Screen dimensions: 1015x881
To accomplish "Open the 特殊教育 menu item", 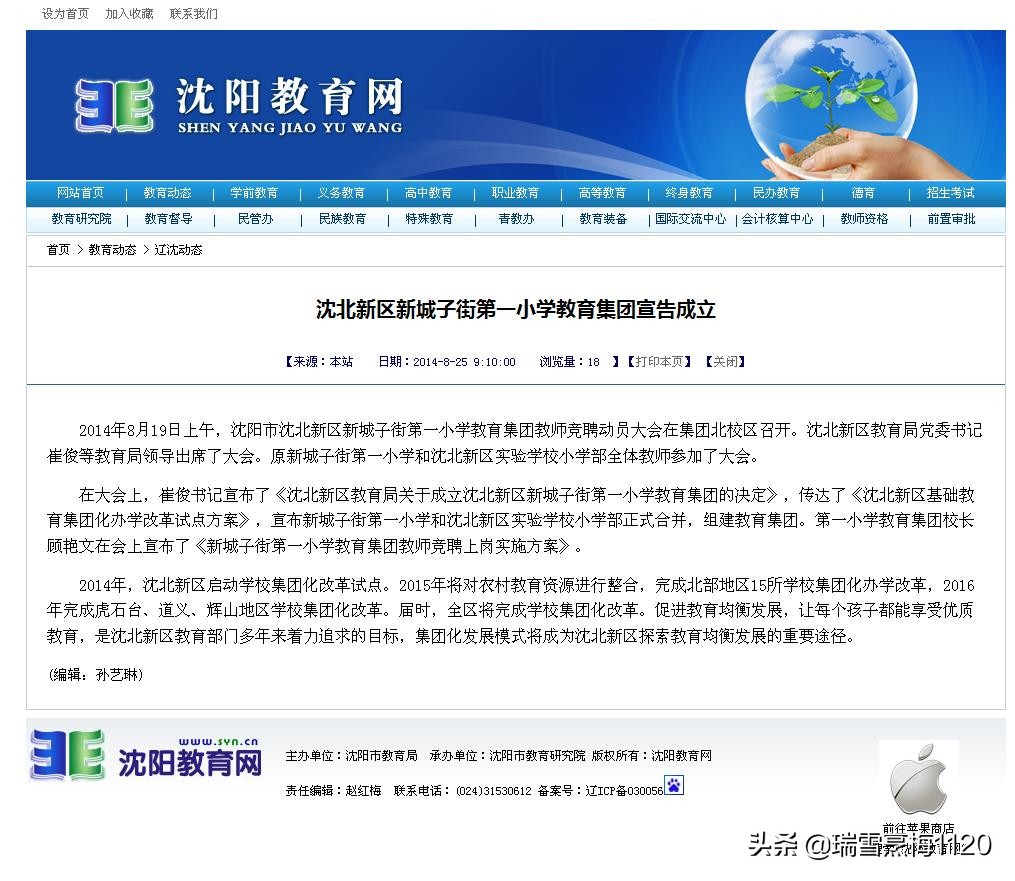I will [428, 219].
